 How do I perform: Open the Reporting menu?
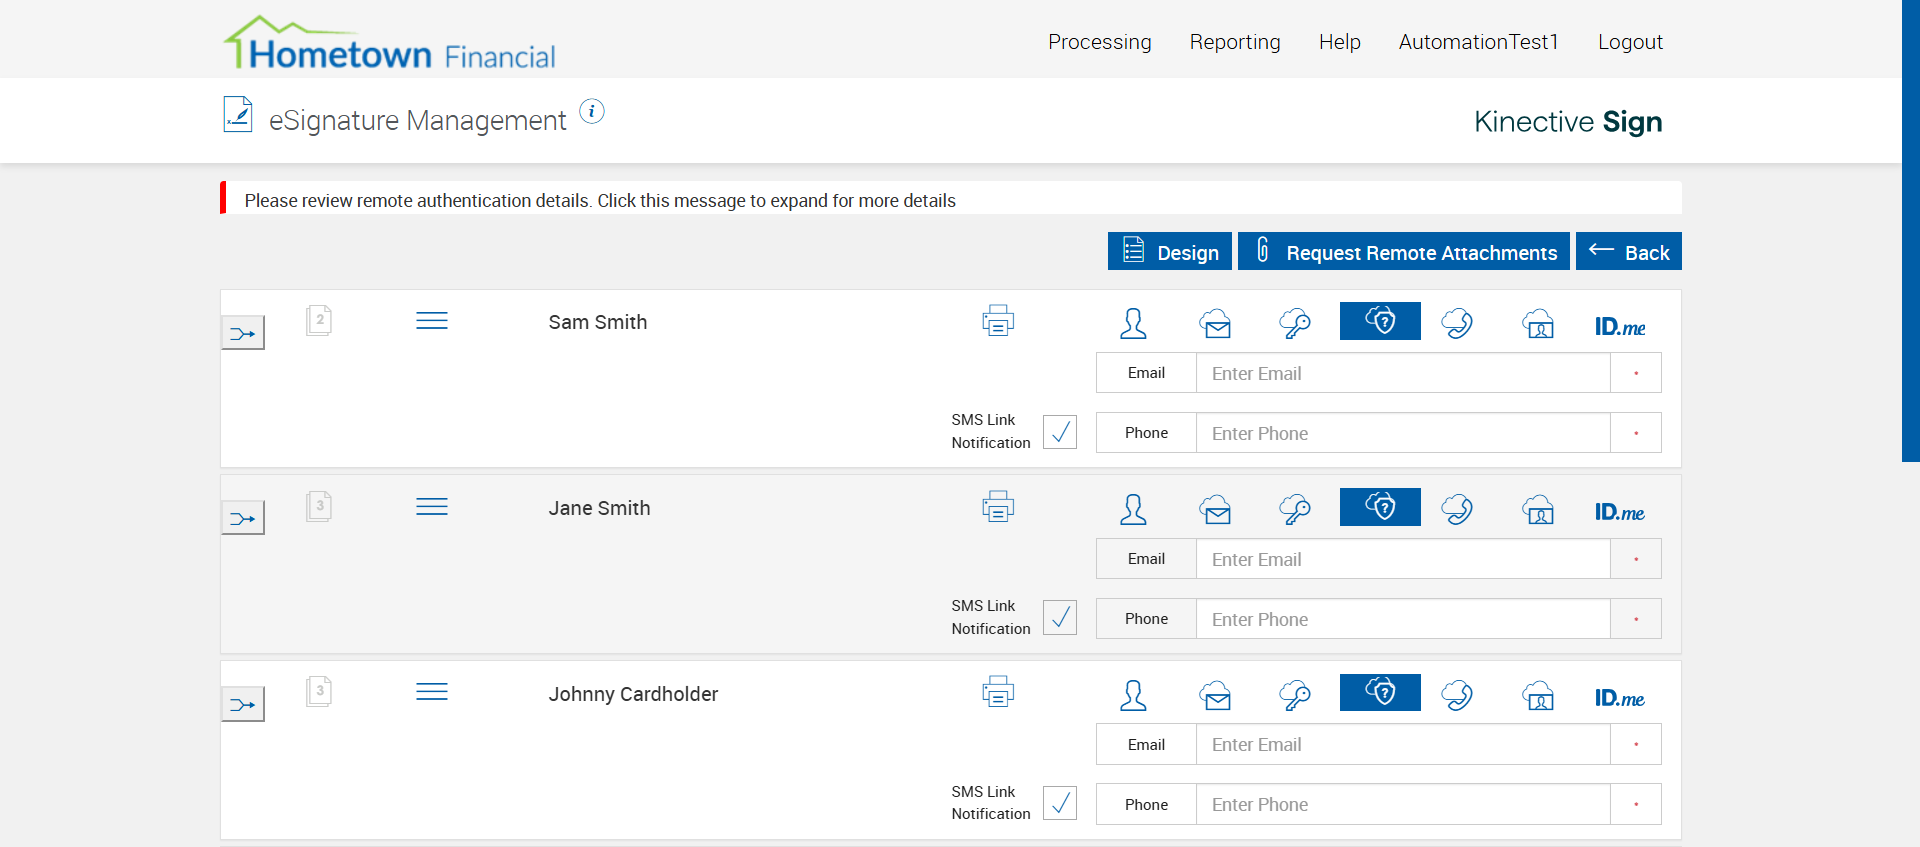tap(1235, 42)
